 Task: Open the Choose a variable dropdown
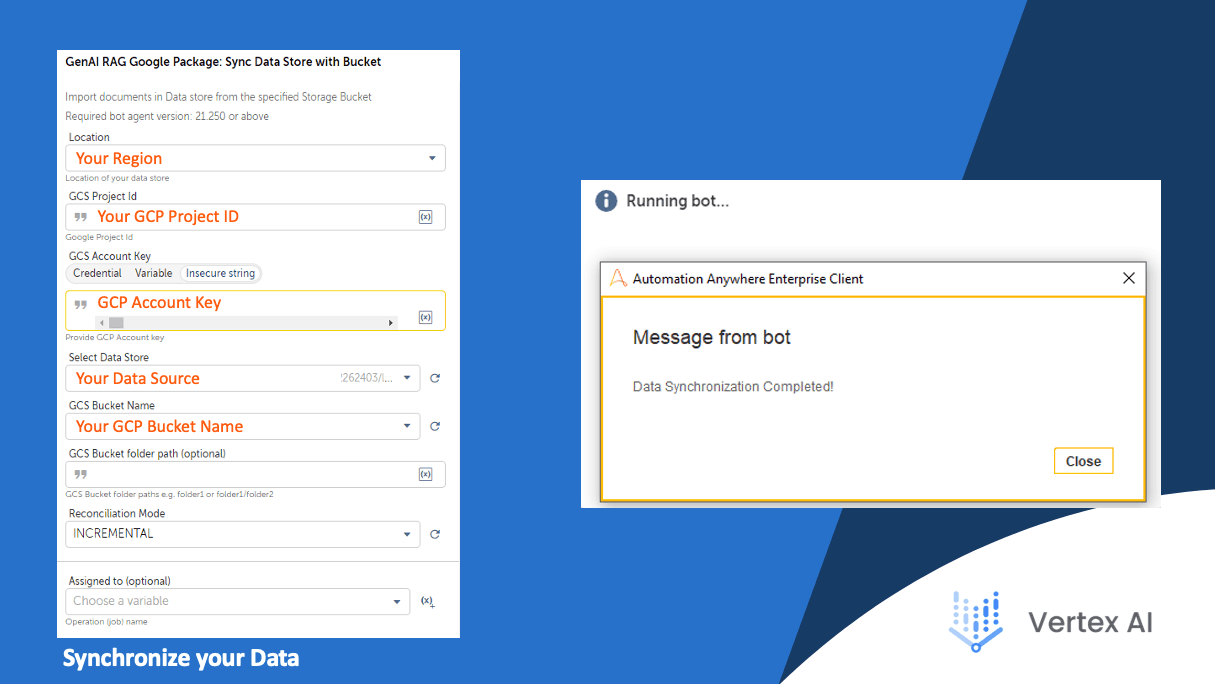point(238,601)
